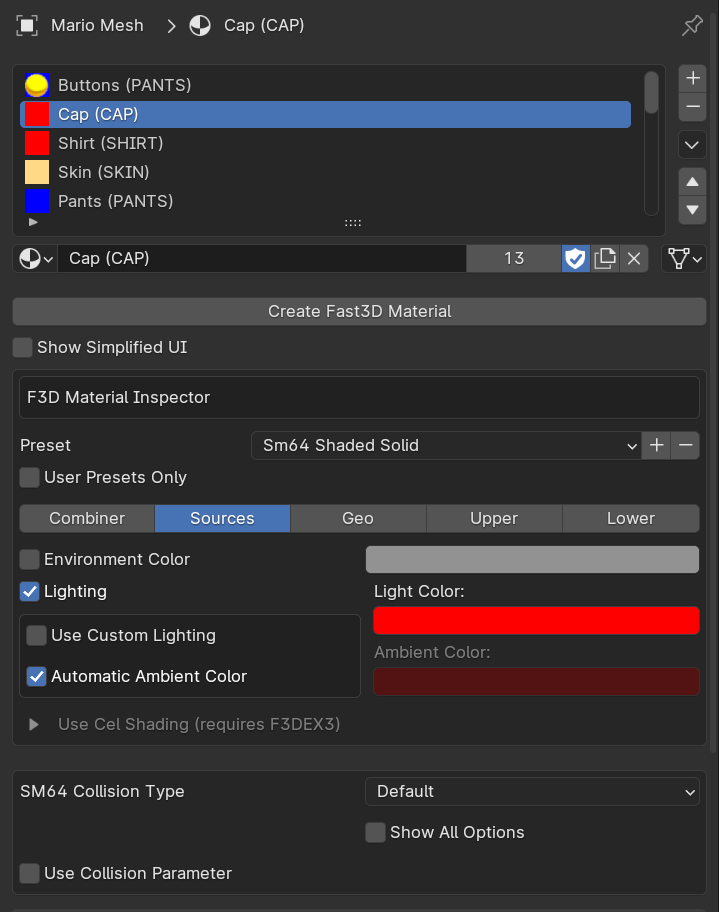
Task: Click the dark red Ambient Color swatch
Action: (x=536, y=682)
